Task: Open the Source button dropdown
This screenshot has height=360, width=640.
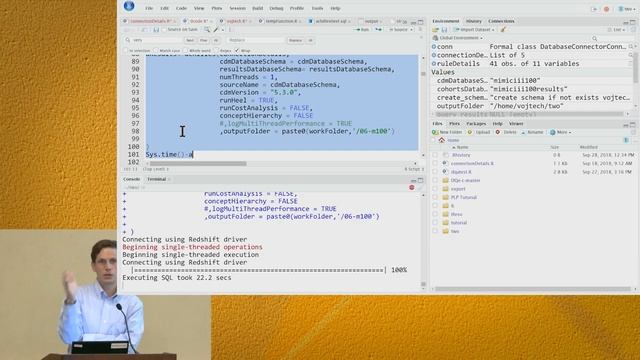Action: pyautogui.click(x=411, y=30)
